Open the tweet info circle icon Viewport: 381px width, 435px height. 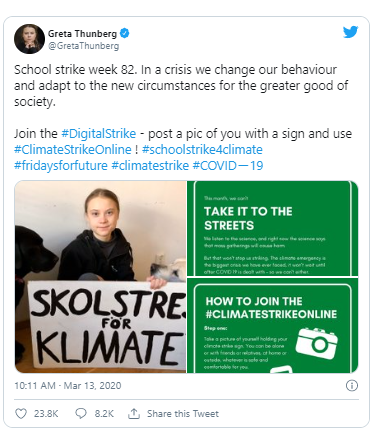[352, 386]
